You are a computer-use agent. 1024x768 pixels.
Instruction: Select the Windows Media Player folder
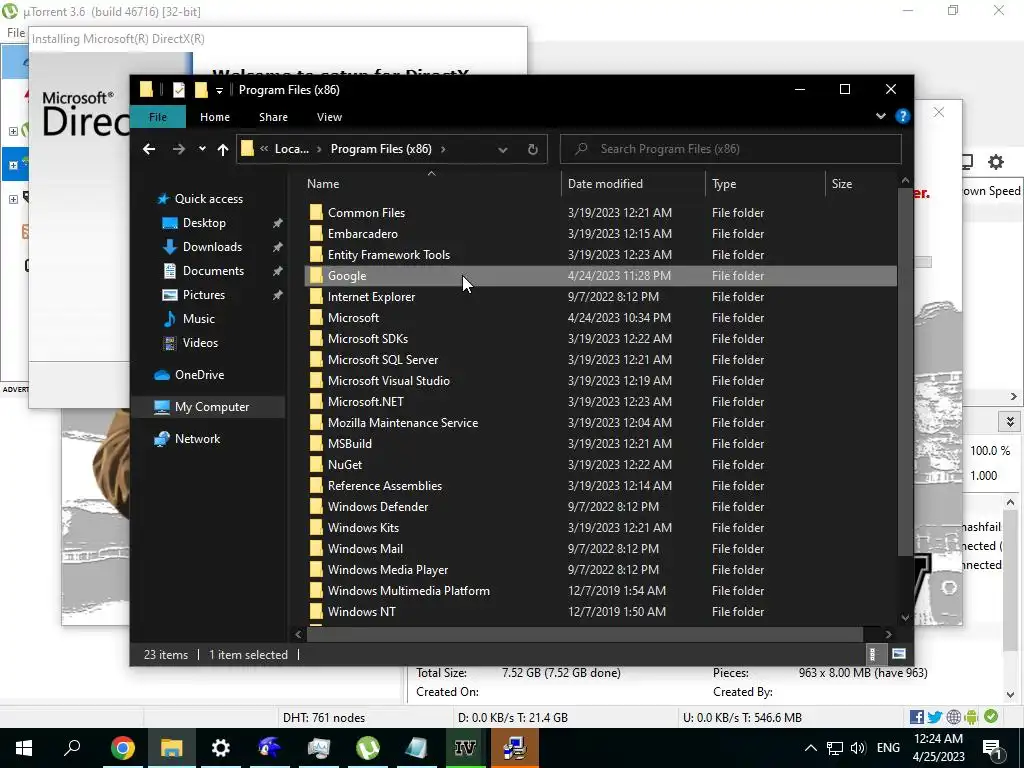pos(600,569)
